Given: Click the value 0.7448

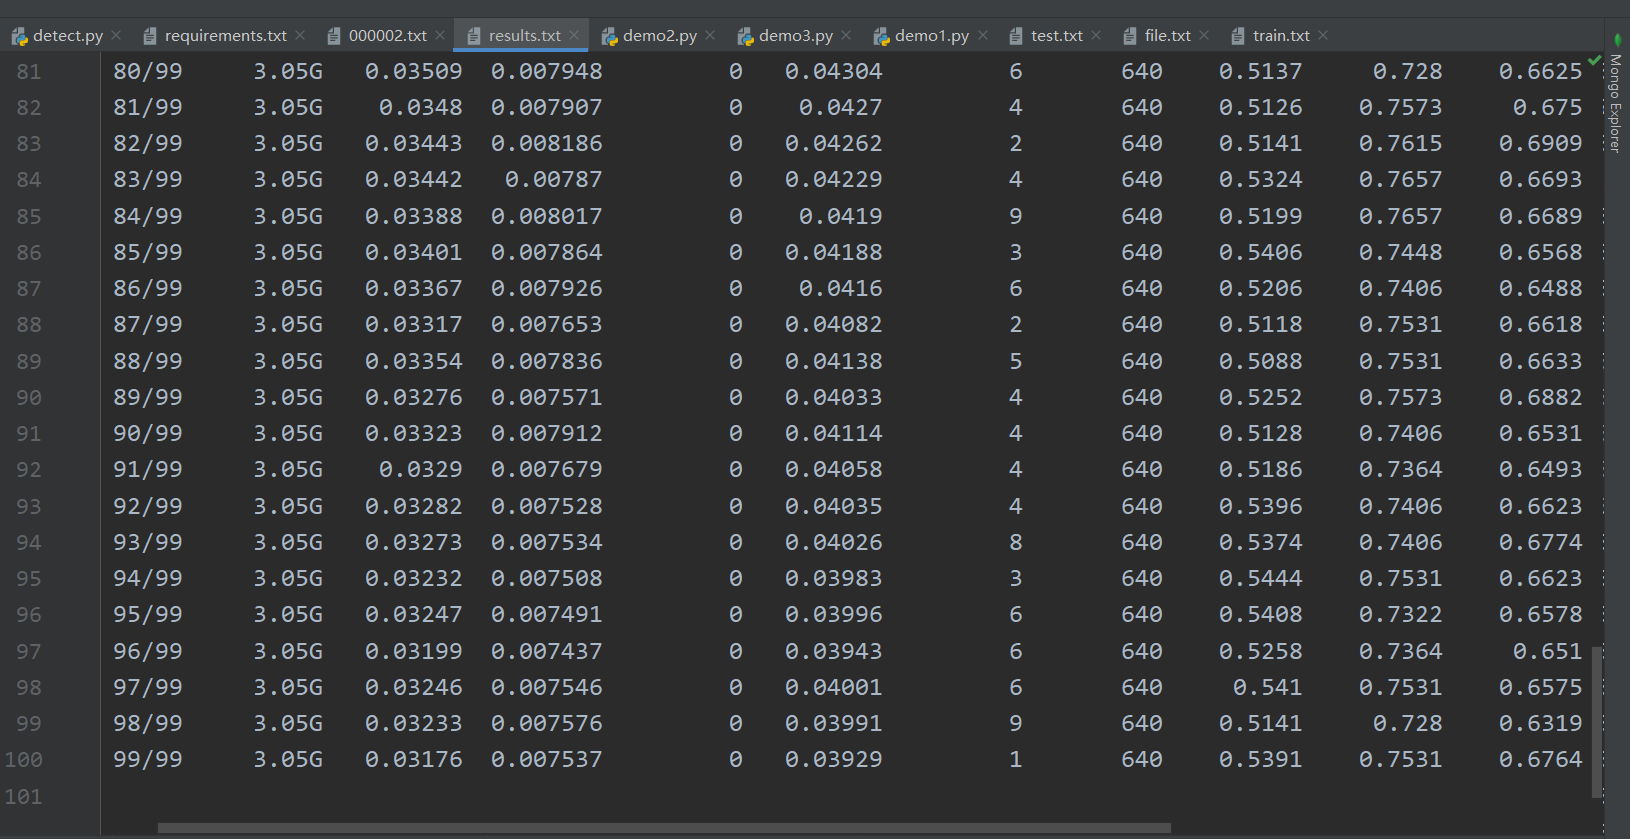Looking at the screenshot, I should pyautogui.click(x=1401, y=253).
